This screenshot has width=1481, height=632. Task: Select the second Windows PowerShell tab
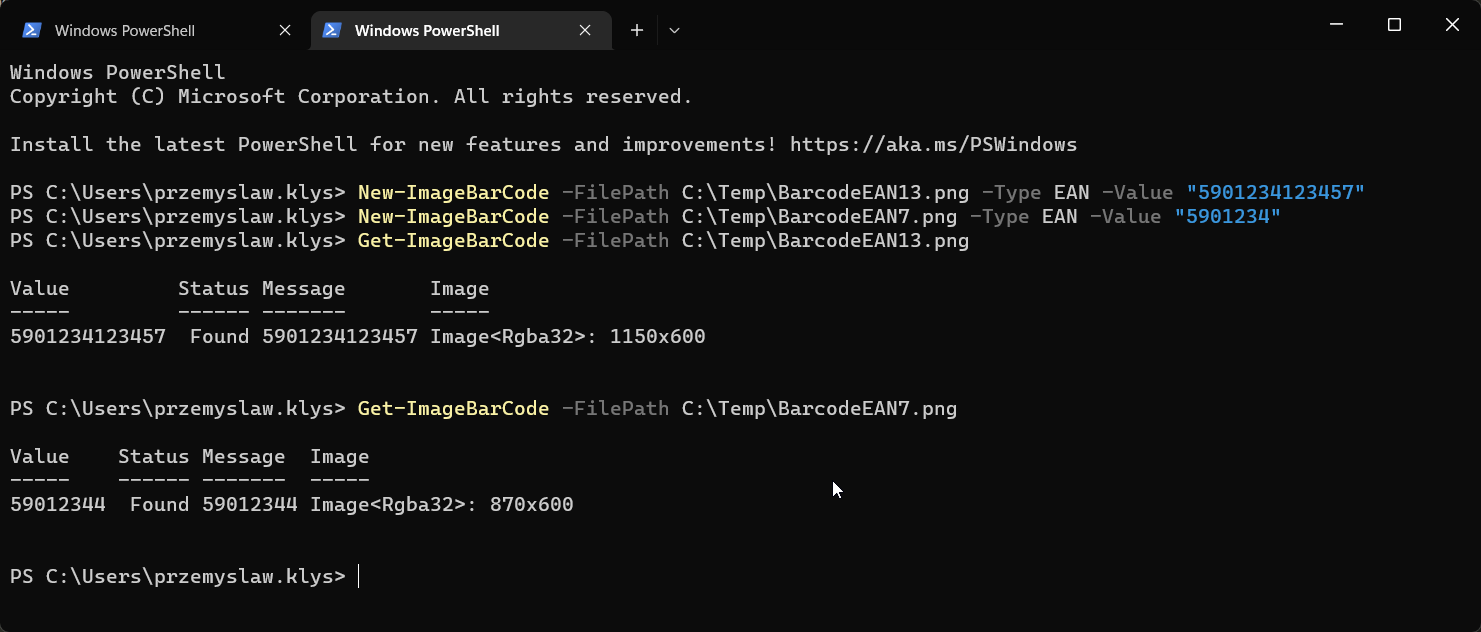pos(430,30)
